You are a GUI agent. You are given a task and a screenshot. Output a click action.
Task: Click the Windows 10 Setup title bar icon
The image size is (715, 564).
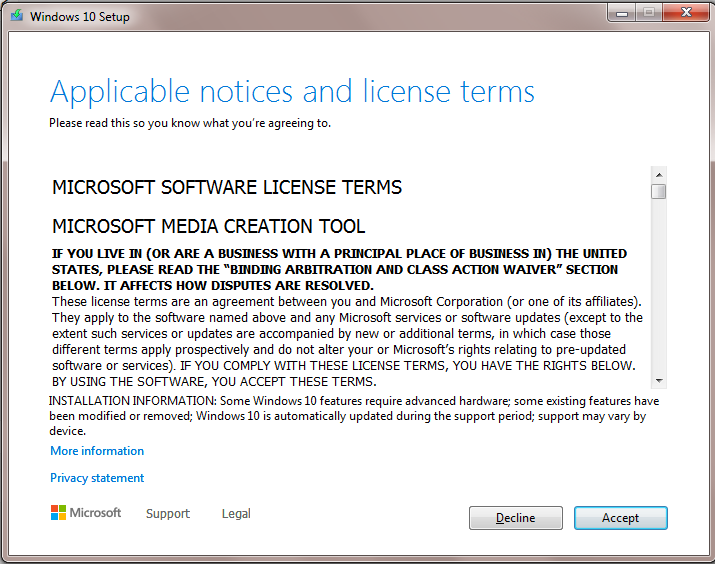pyautogui.click(x=17, y=16)
